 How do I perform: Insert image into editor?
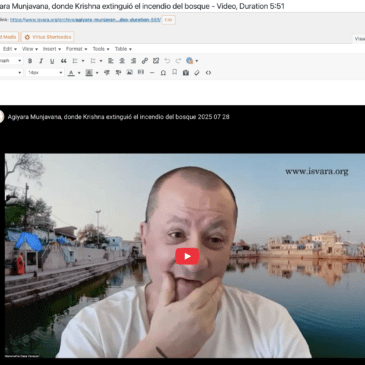point(129,72)
